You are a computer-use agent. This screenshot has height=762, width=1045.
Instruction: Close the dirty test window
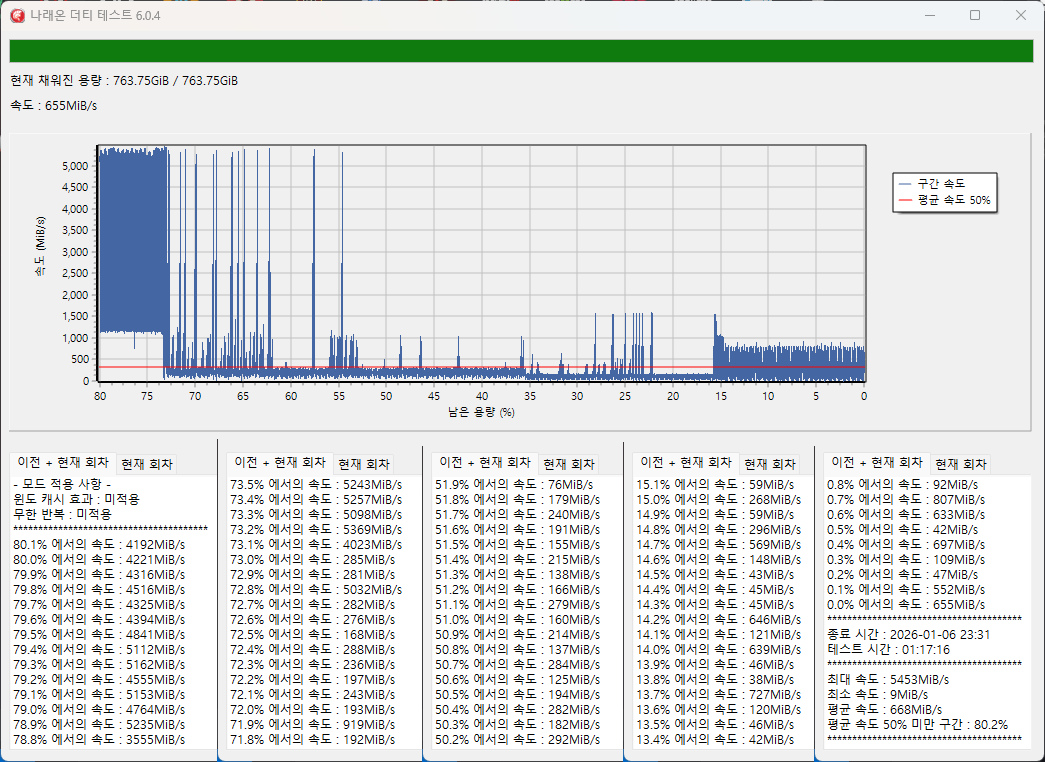1020,15
